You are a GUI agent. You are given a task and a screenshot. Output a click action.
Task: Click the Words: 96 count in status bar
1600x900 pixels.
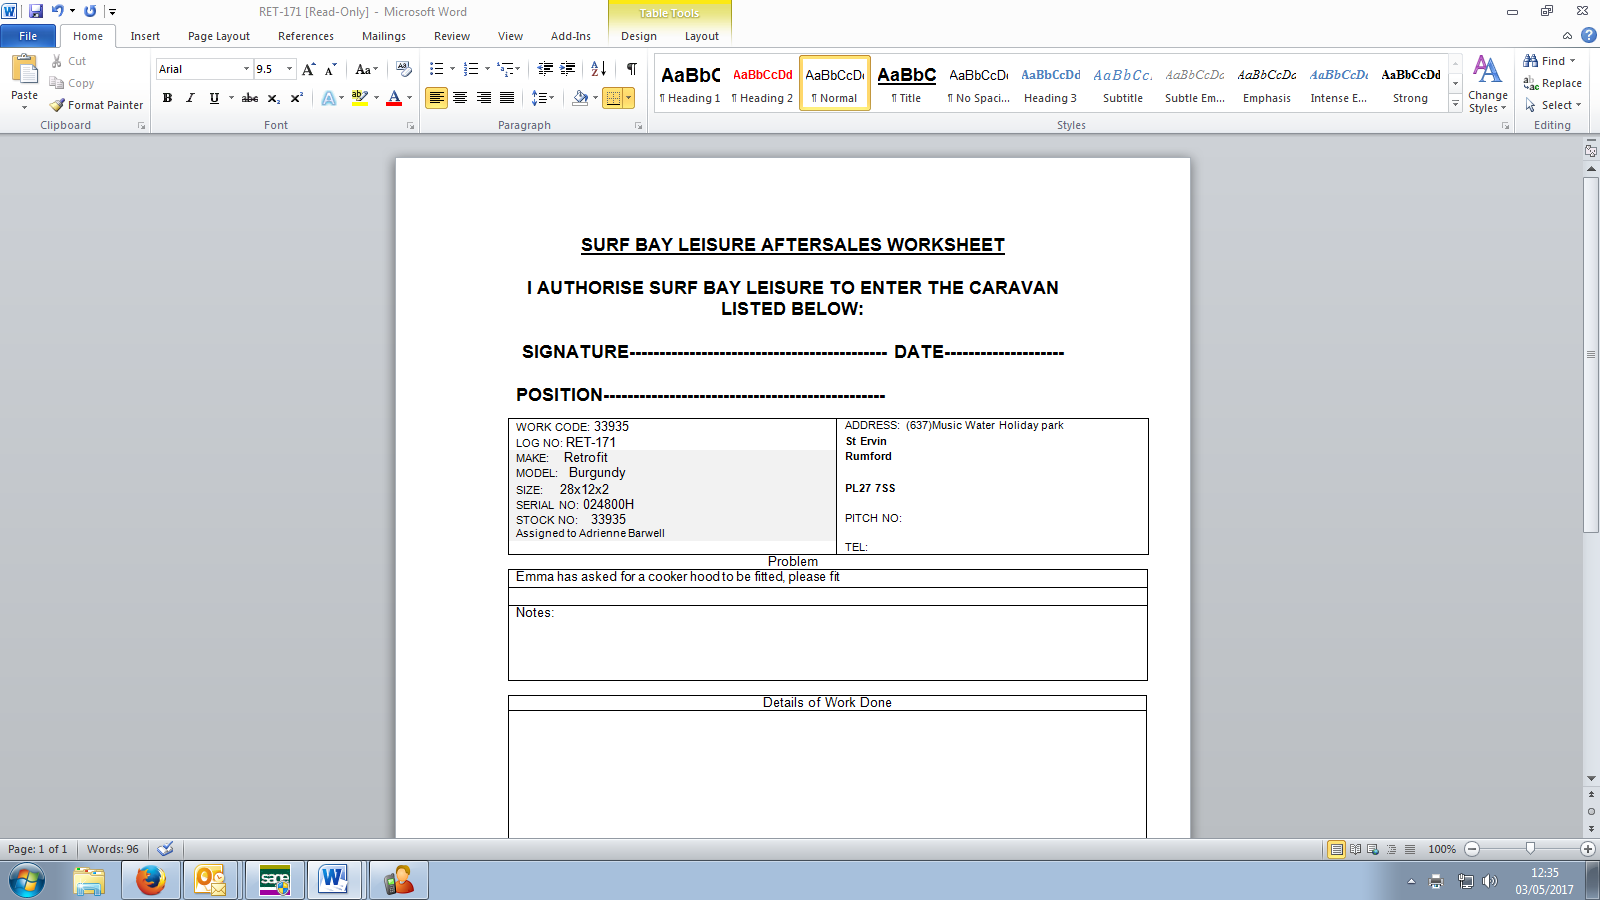(x=113, y=849)
